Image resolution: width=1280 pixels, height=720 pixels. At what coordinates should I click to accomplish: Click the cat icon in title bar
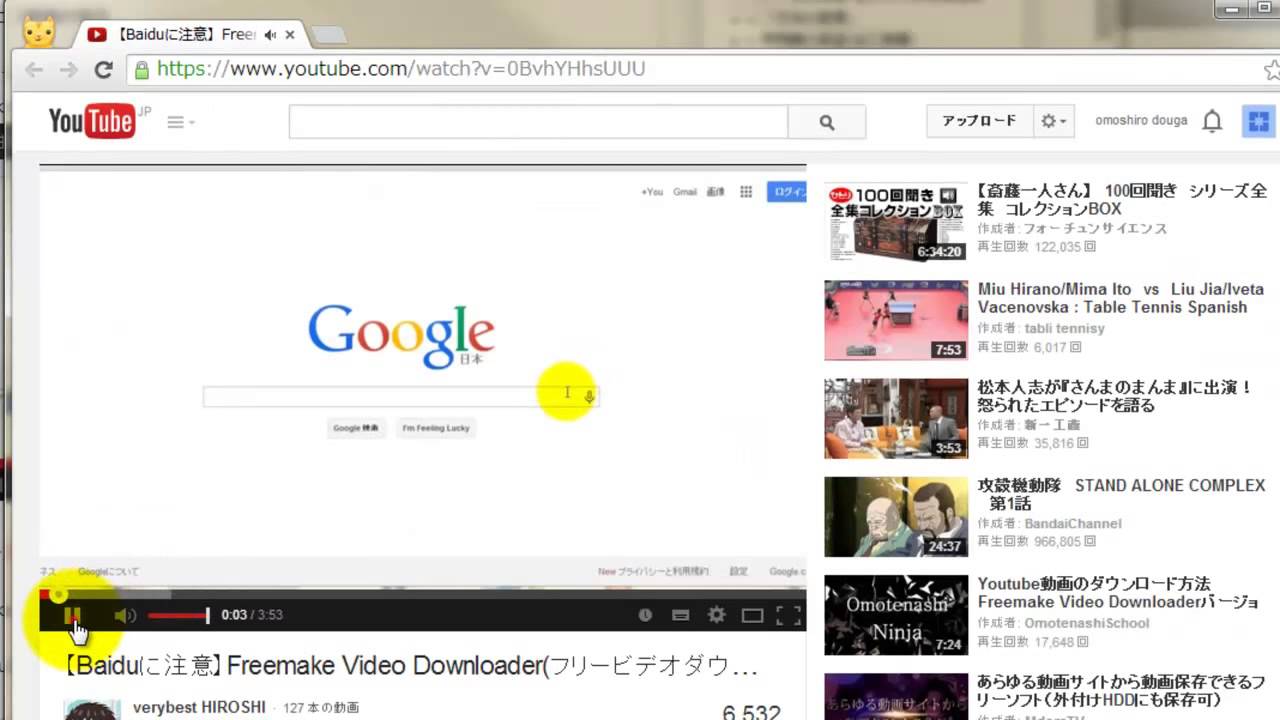point(40,31)
